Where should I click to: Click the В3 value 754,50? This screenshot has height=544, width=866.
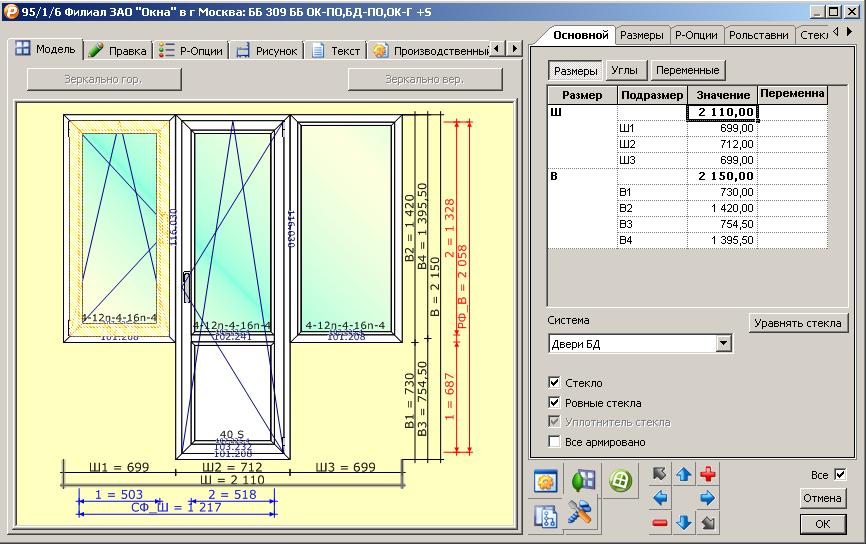[x=722, y=224]
